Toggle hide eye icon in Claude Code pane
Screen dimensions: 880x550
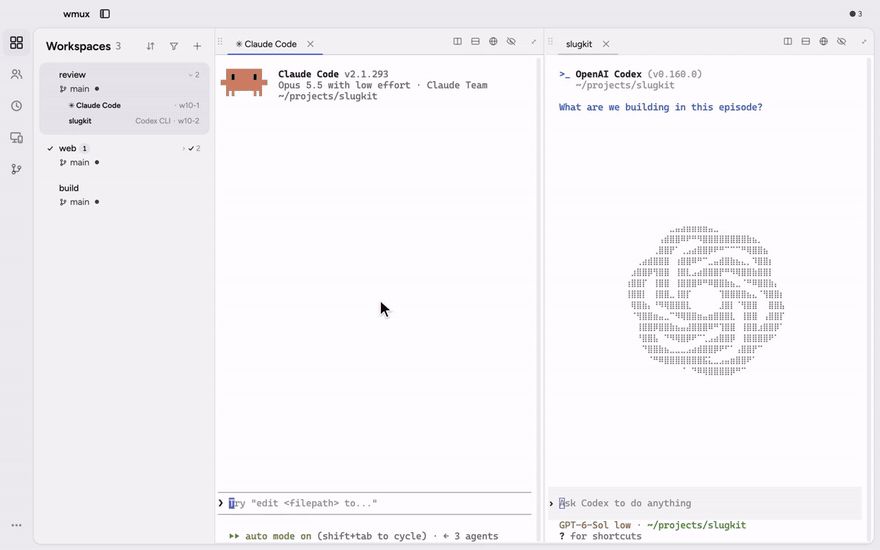(x=511, y=42)
